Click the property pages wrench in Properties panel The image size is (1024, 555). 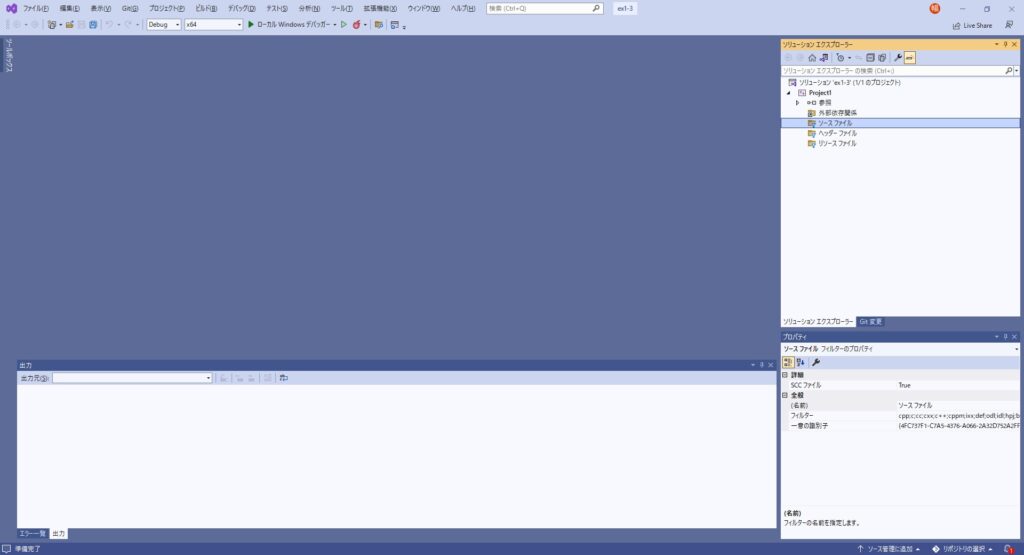pyautogui.click(x=816, y=362)
